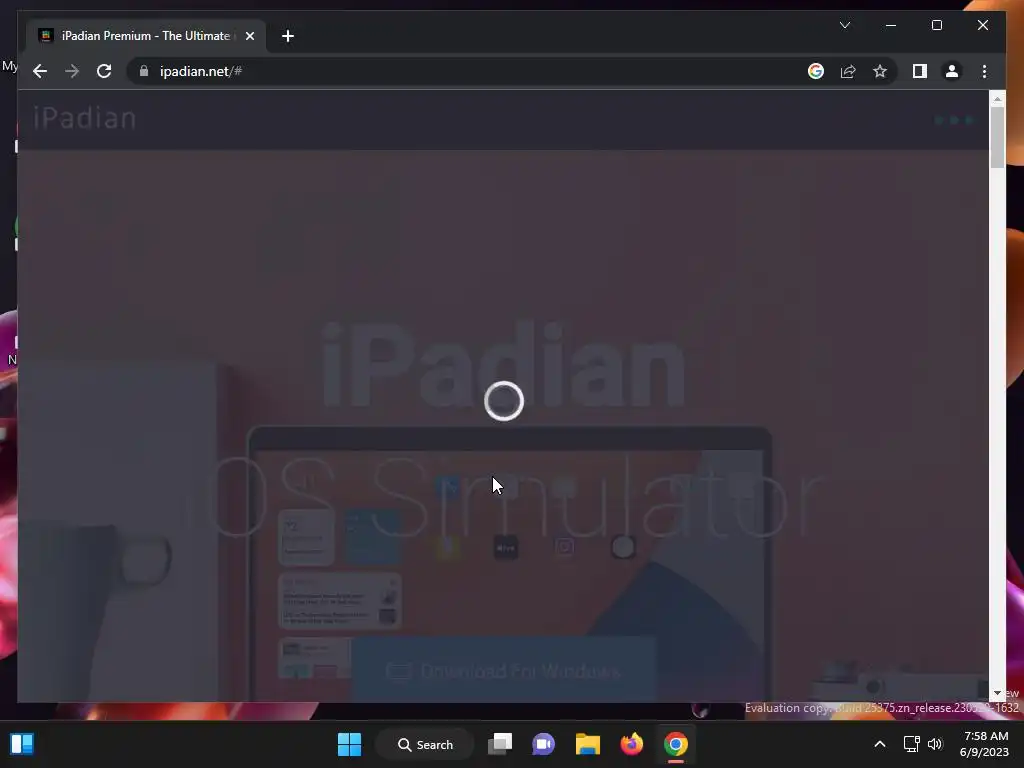Click the iPadian site logo
1024x768 pixels.
pyautogui.click(x=85, y=118)
